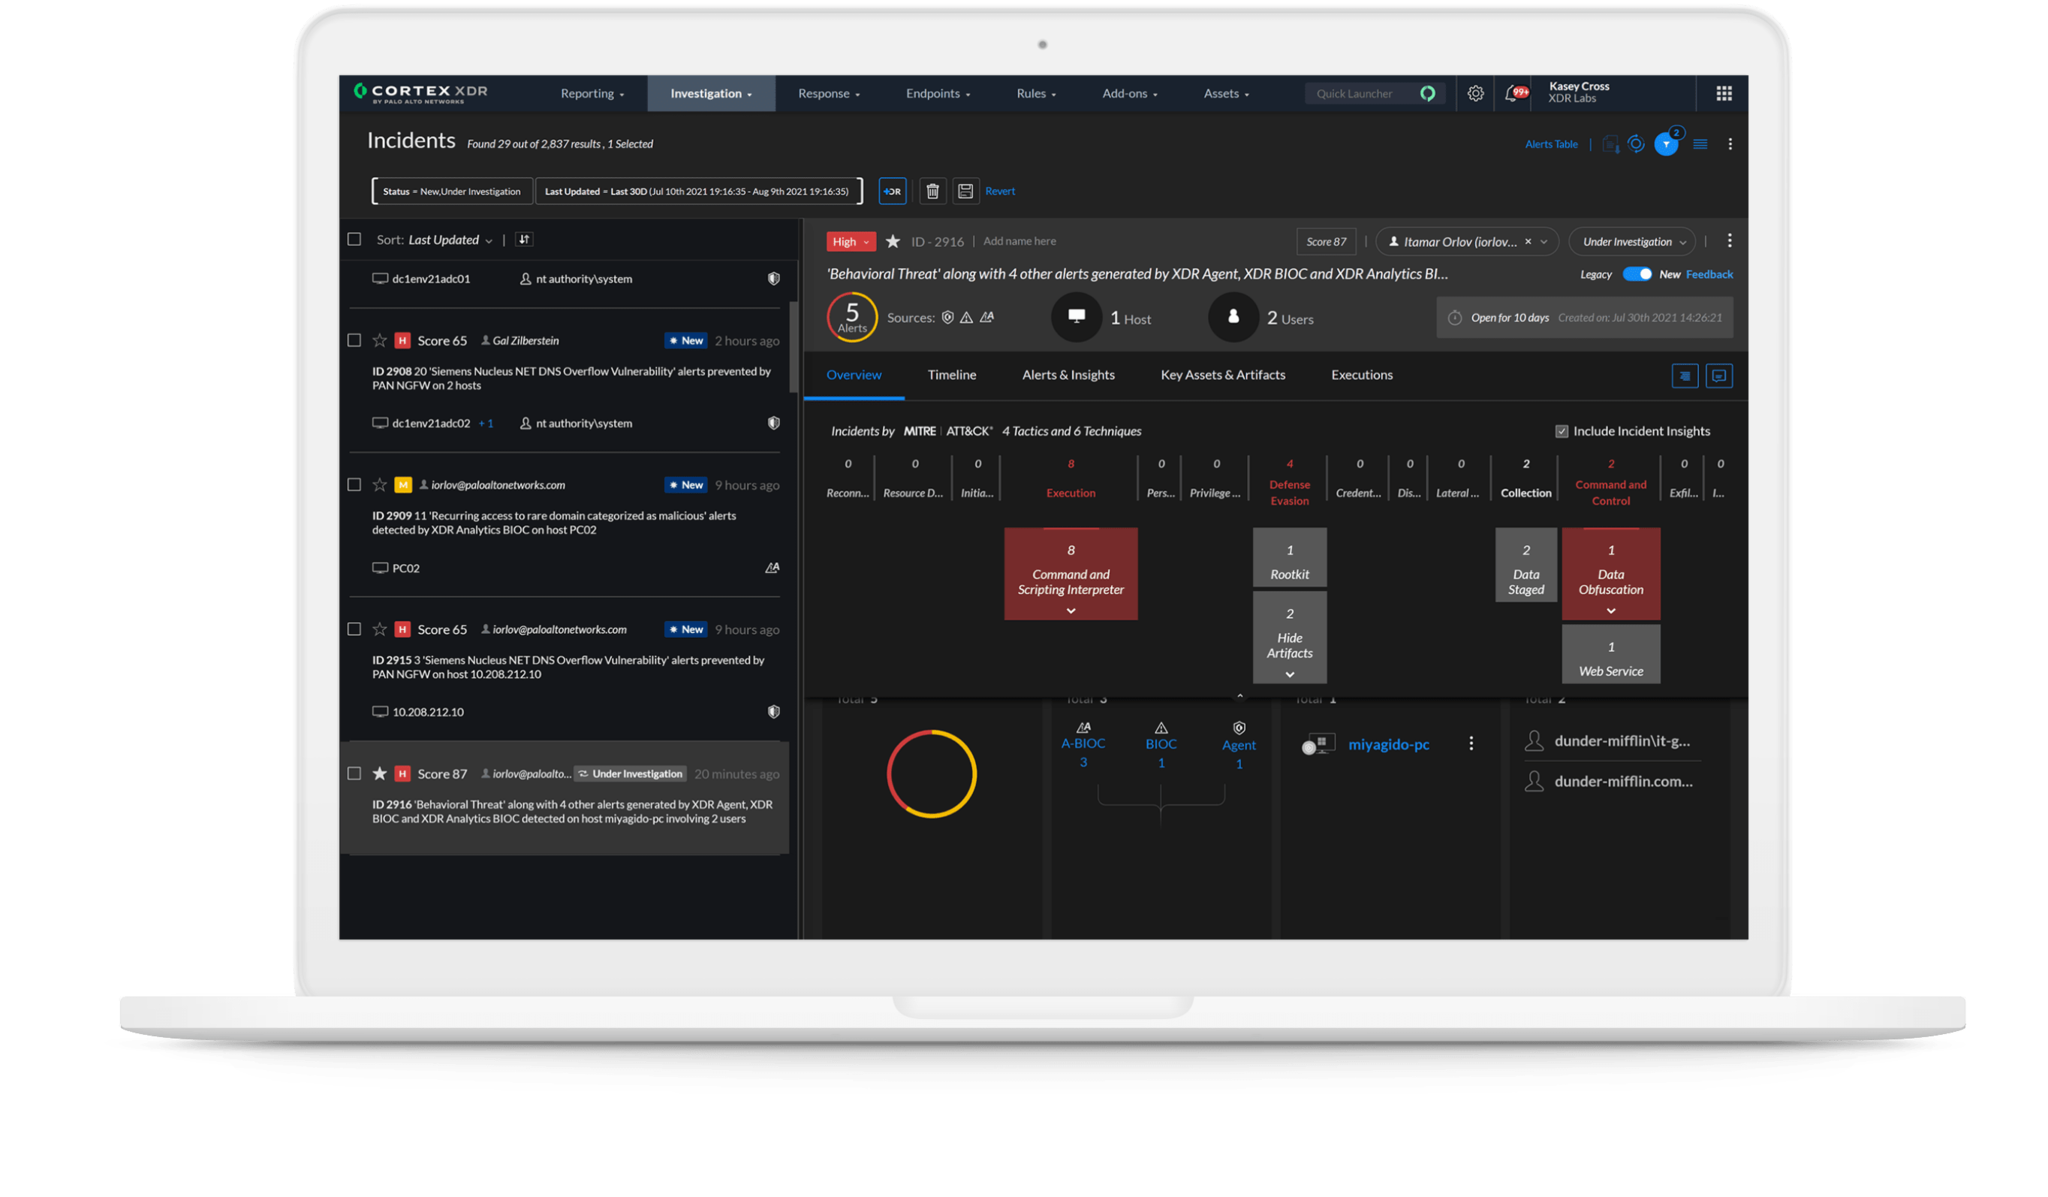Viewport: 2048px width, 1197px height.
Task: Star incident ID 2908
Action: [380, 341]
